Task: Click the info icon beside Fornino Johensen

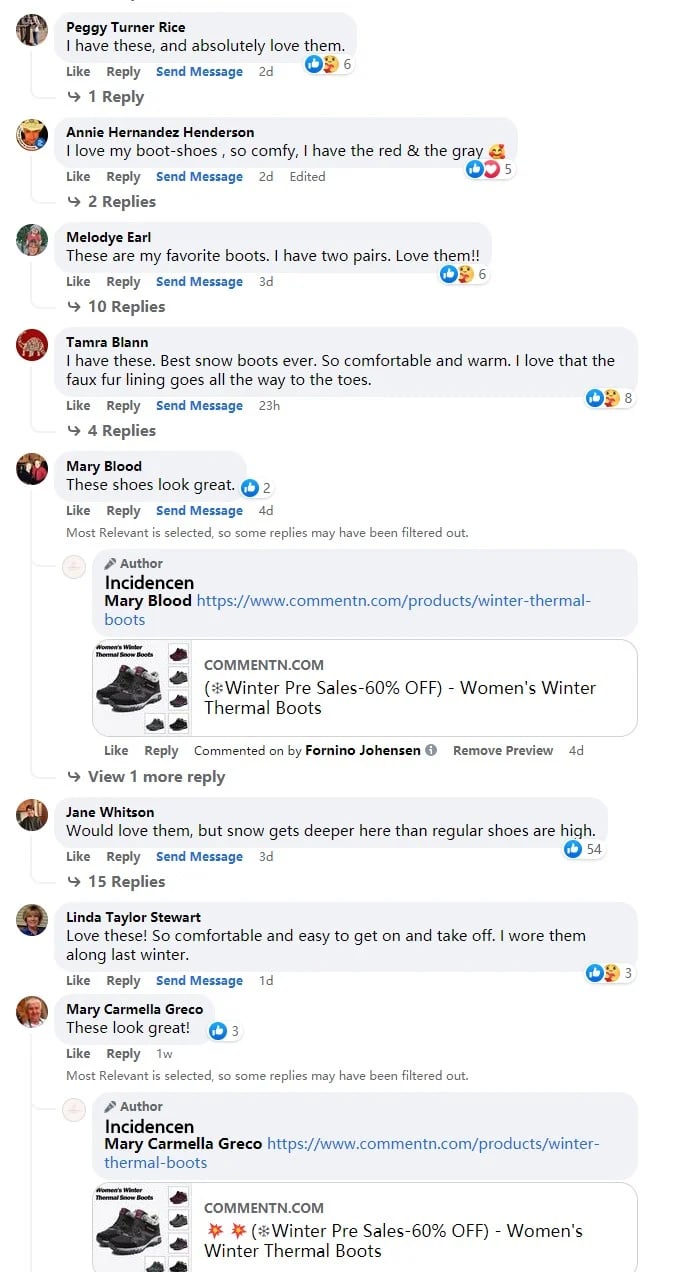Action: pos(431,750)
